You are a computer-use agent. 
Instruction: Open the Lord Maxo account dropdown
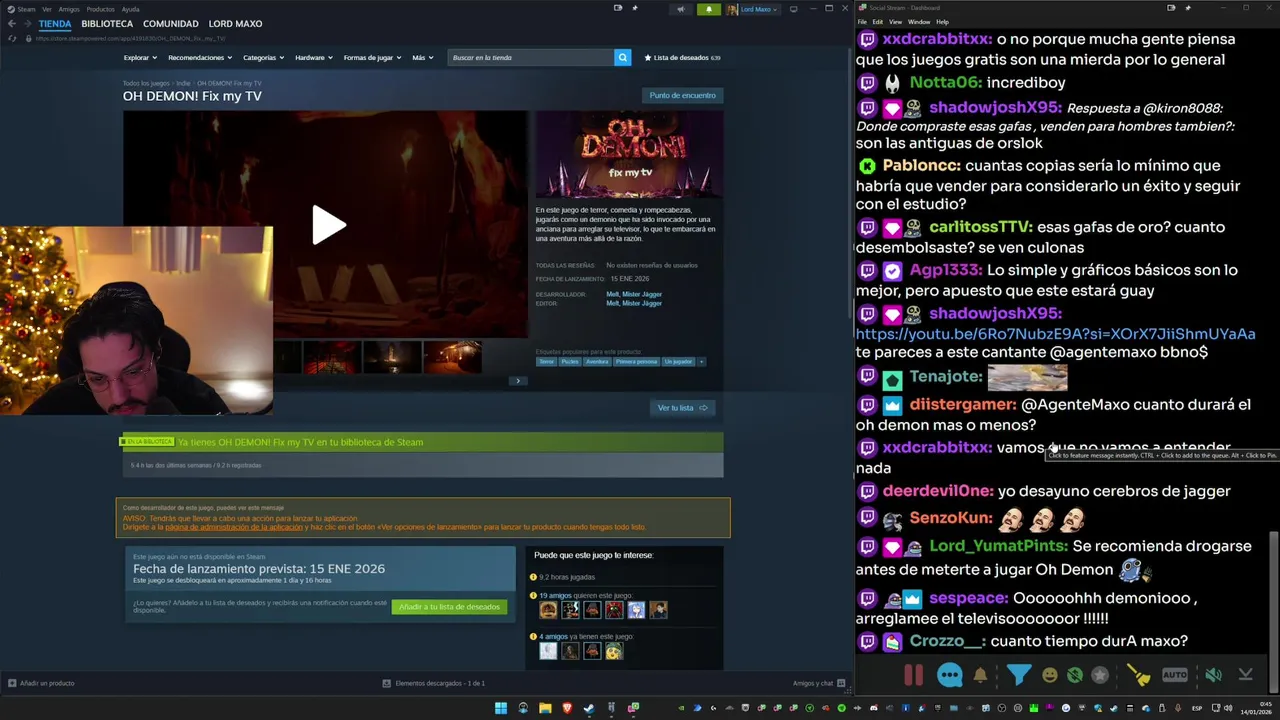coord(751,9)
